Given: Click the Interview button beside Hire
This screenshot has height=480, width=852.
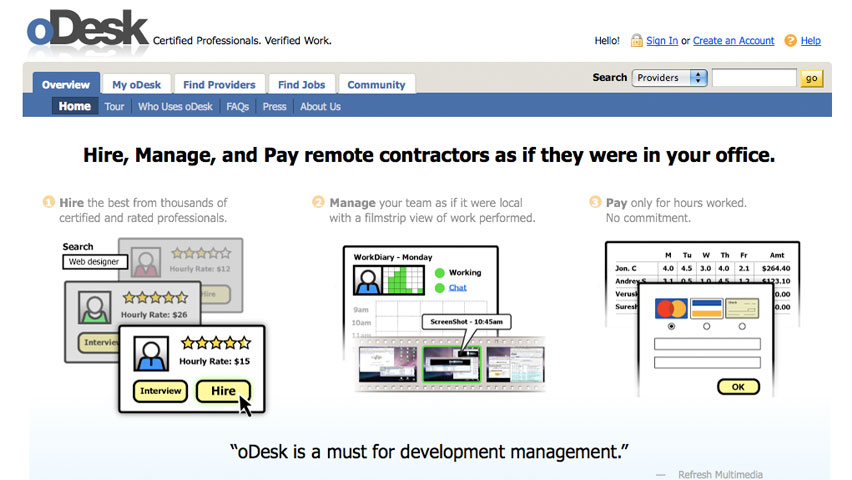Looking at the screenshot, I should pos(160,391).
